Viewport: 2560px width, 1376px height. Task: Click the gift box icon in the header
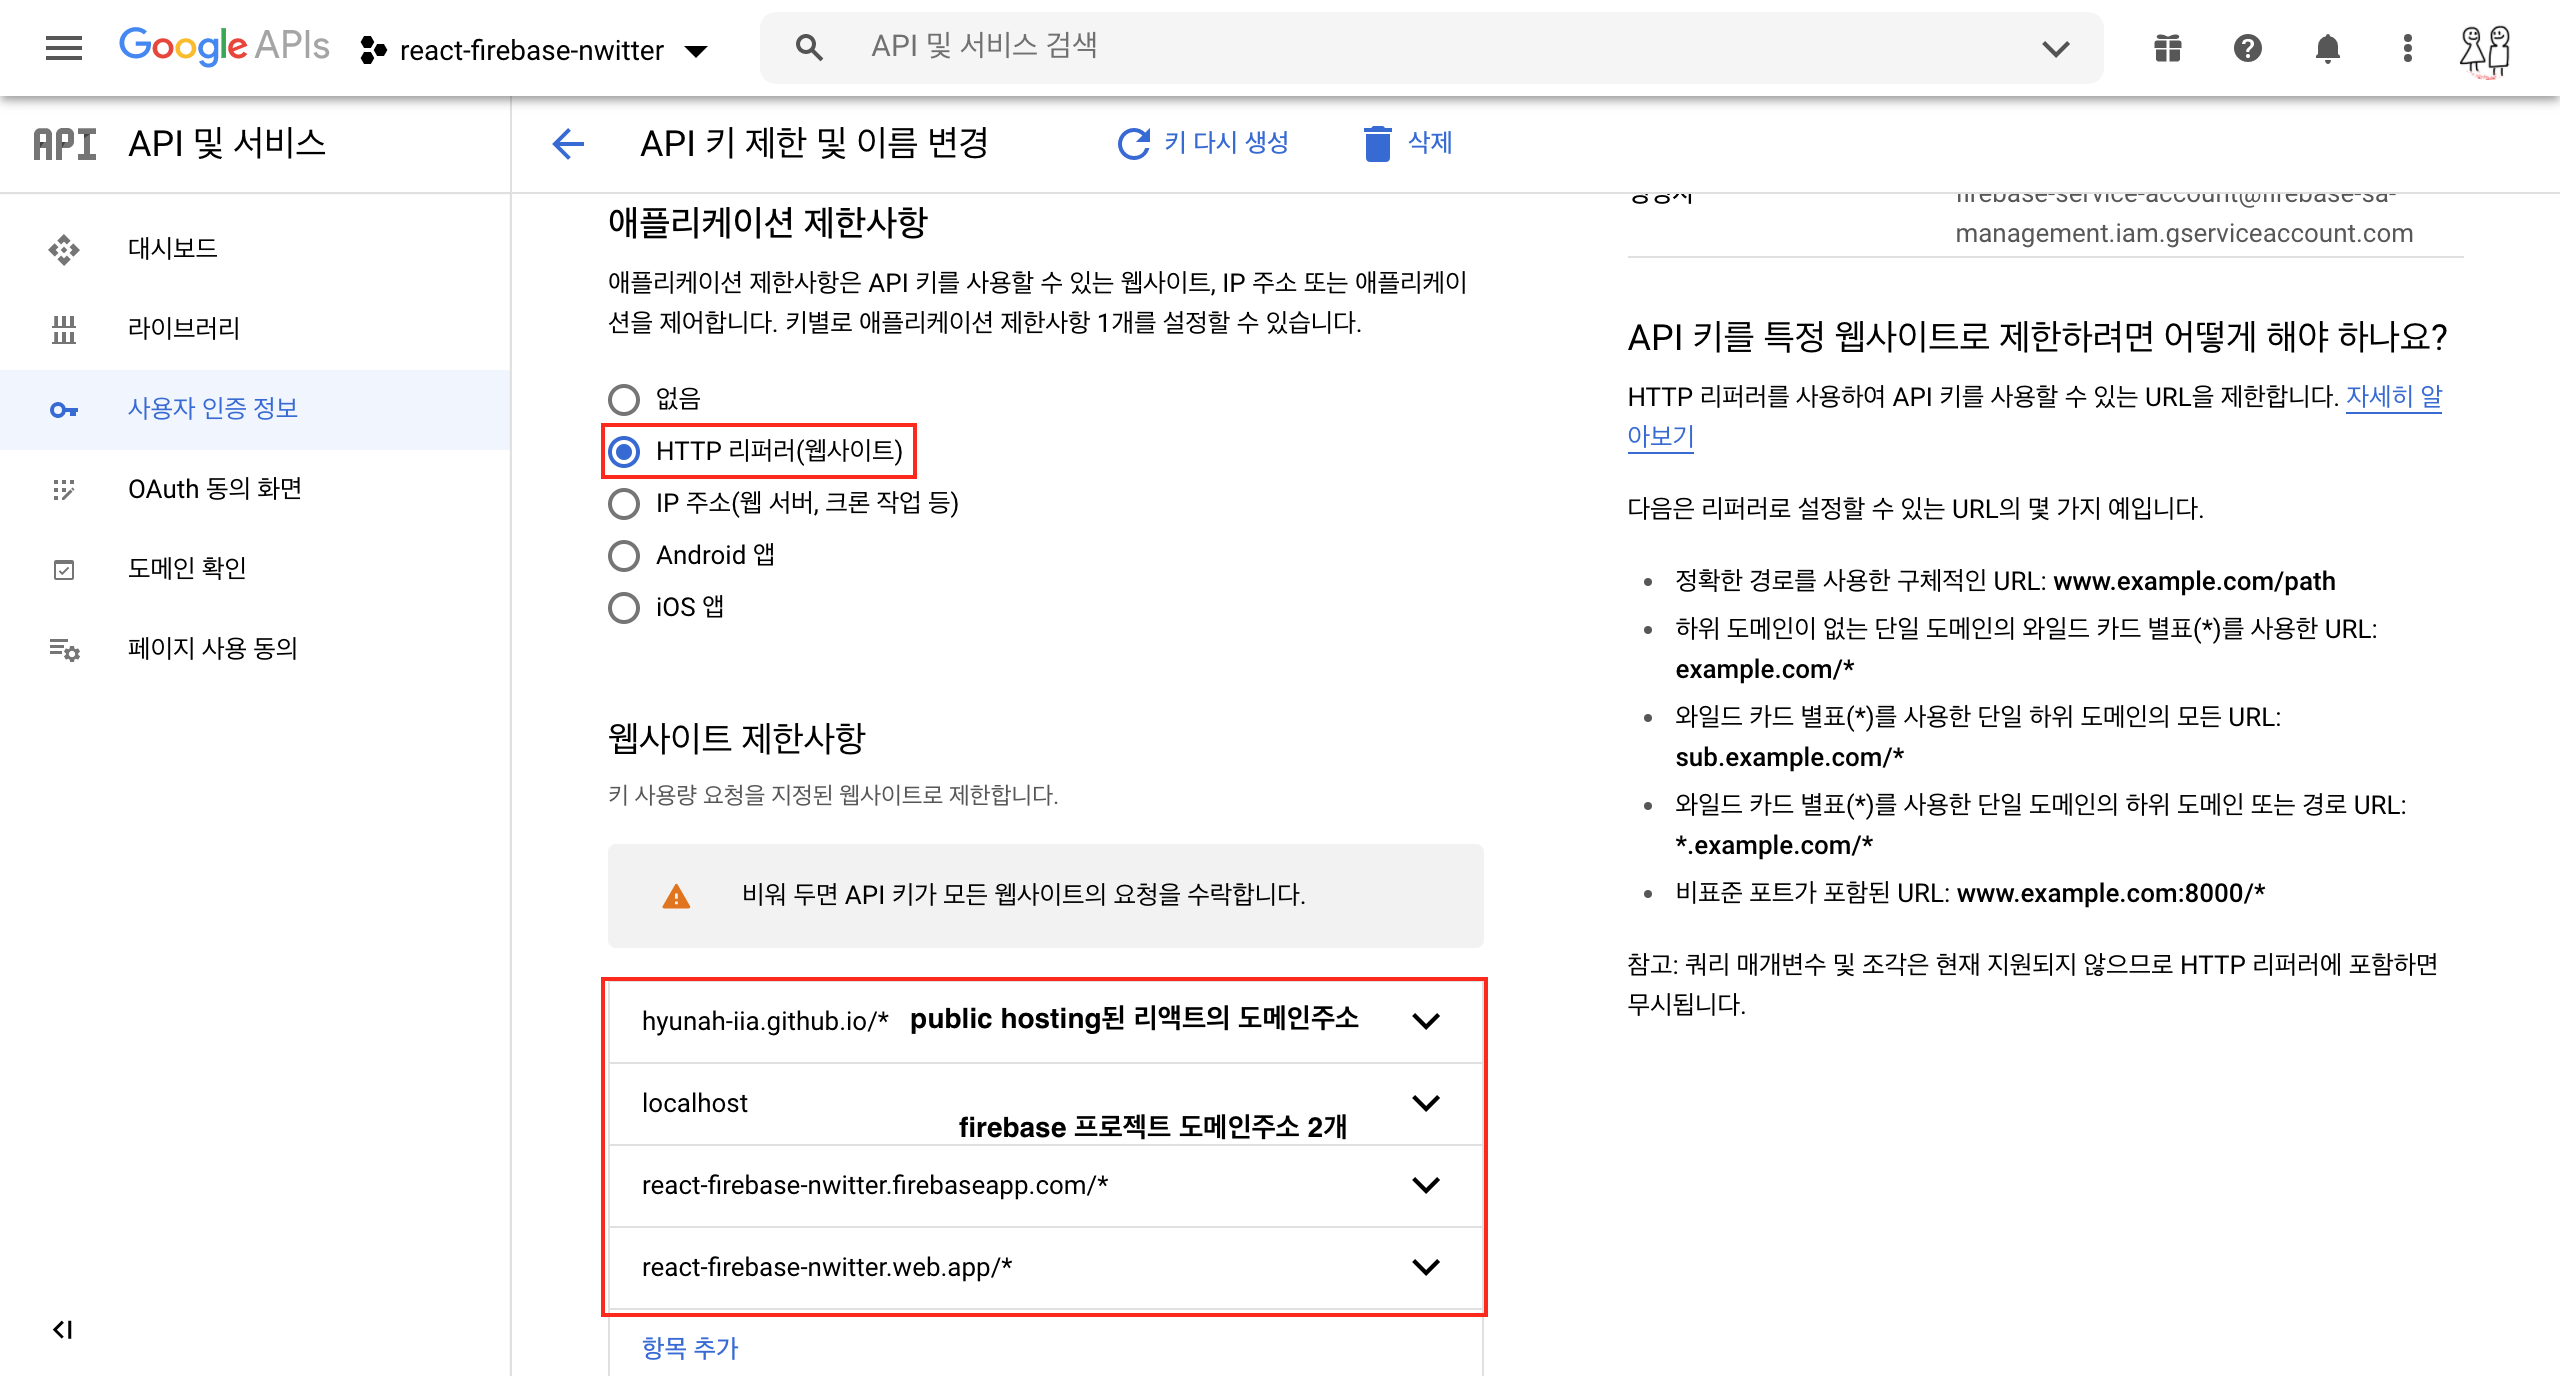pyautogui.click(x=2167, y=48)
